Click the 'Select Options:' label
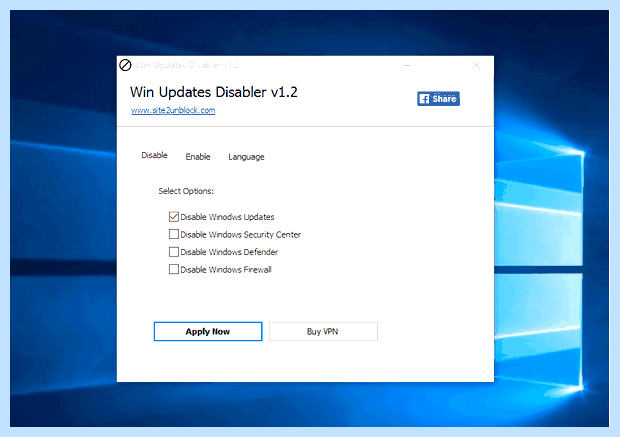Viewport: 620px width, 437px height. tap(186, 191)
